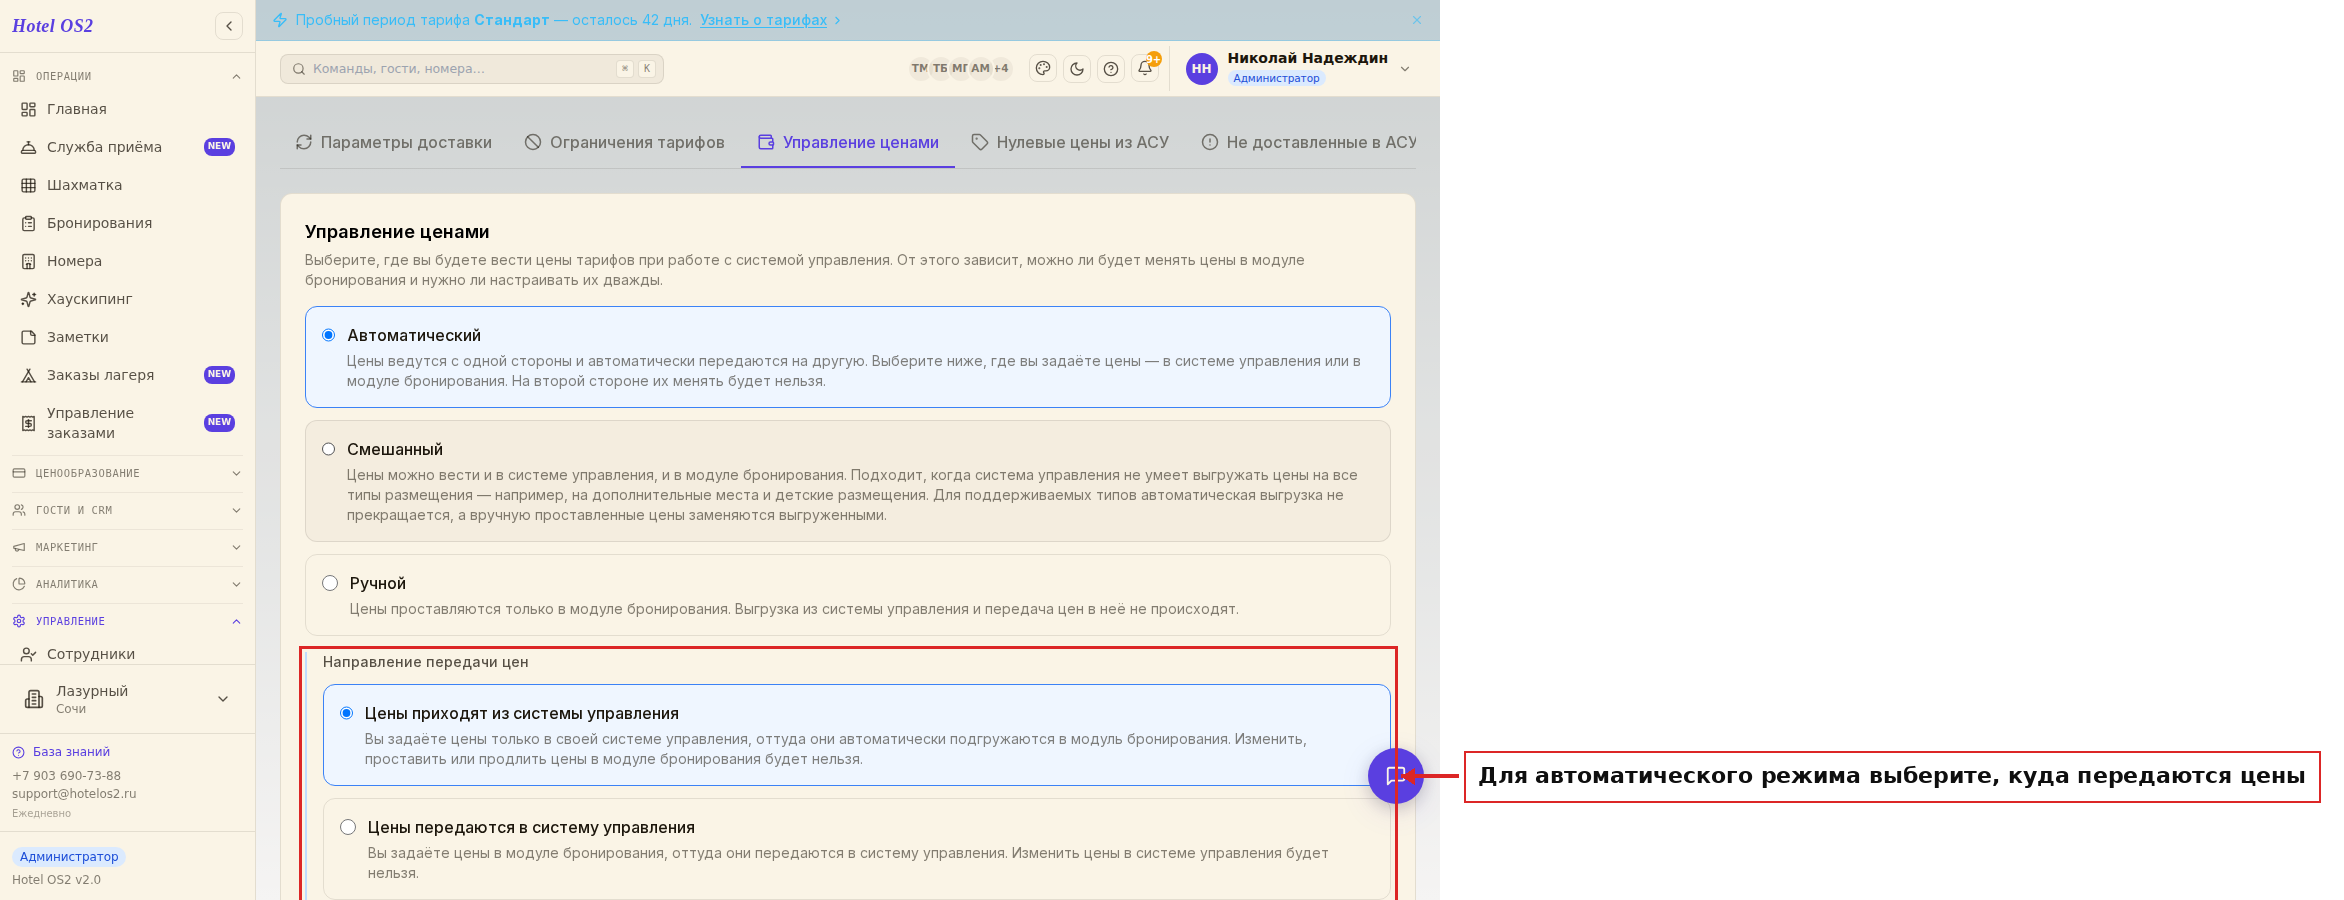This screenshot has width=2344, height=900.
Task: Open Заказы лагеря in the sidebar
Action: [x=128, y=375]
